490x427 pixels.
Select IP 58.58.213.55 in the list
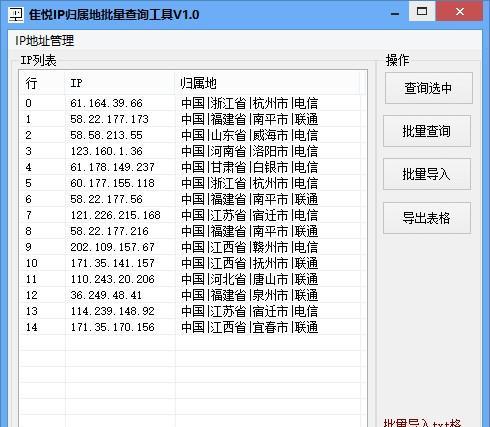[x=106, y=135]
